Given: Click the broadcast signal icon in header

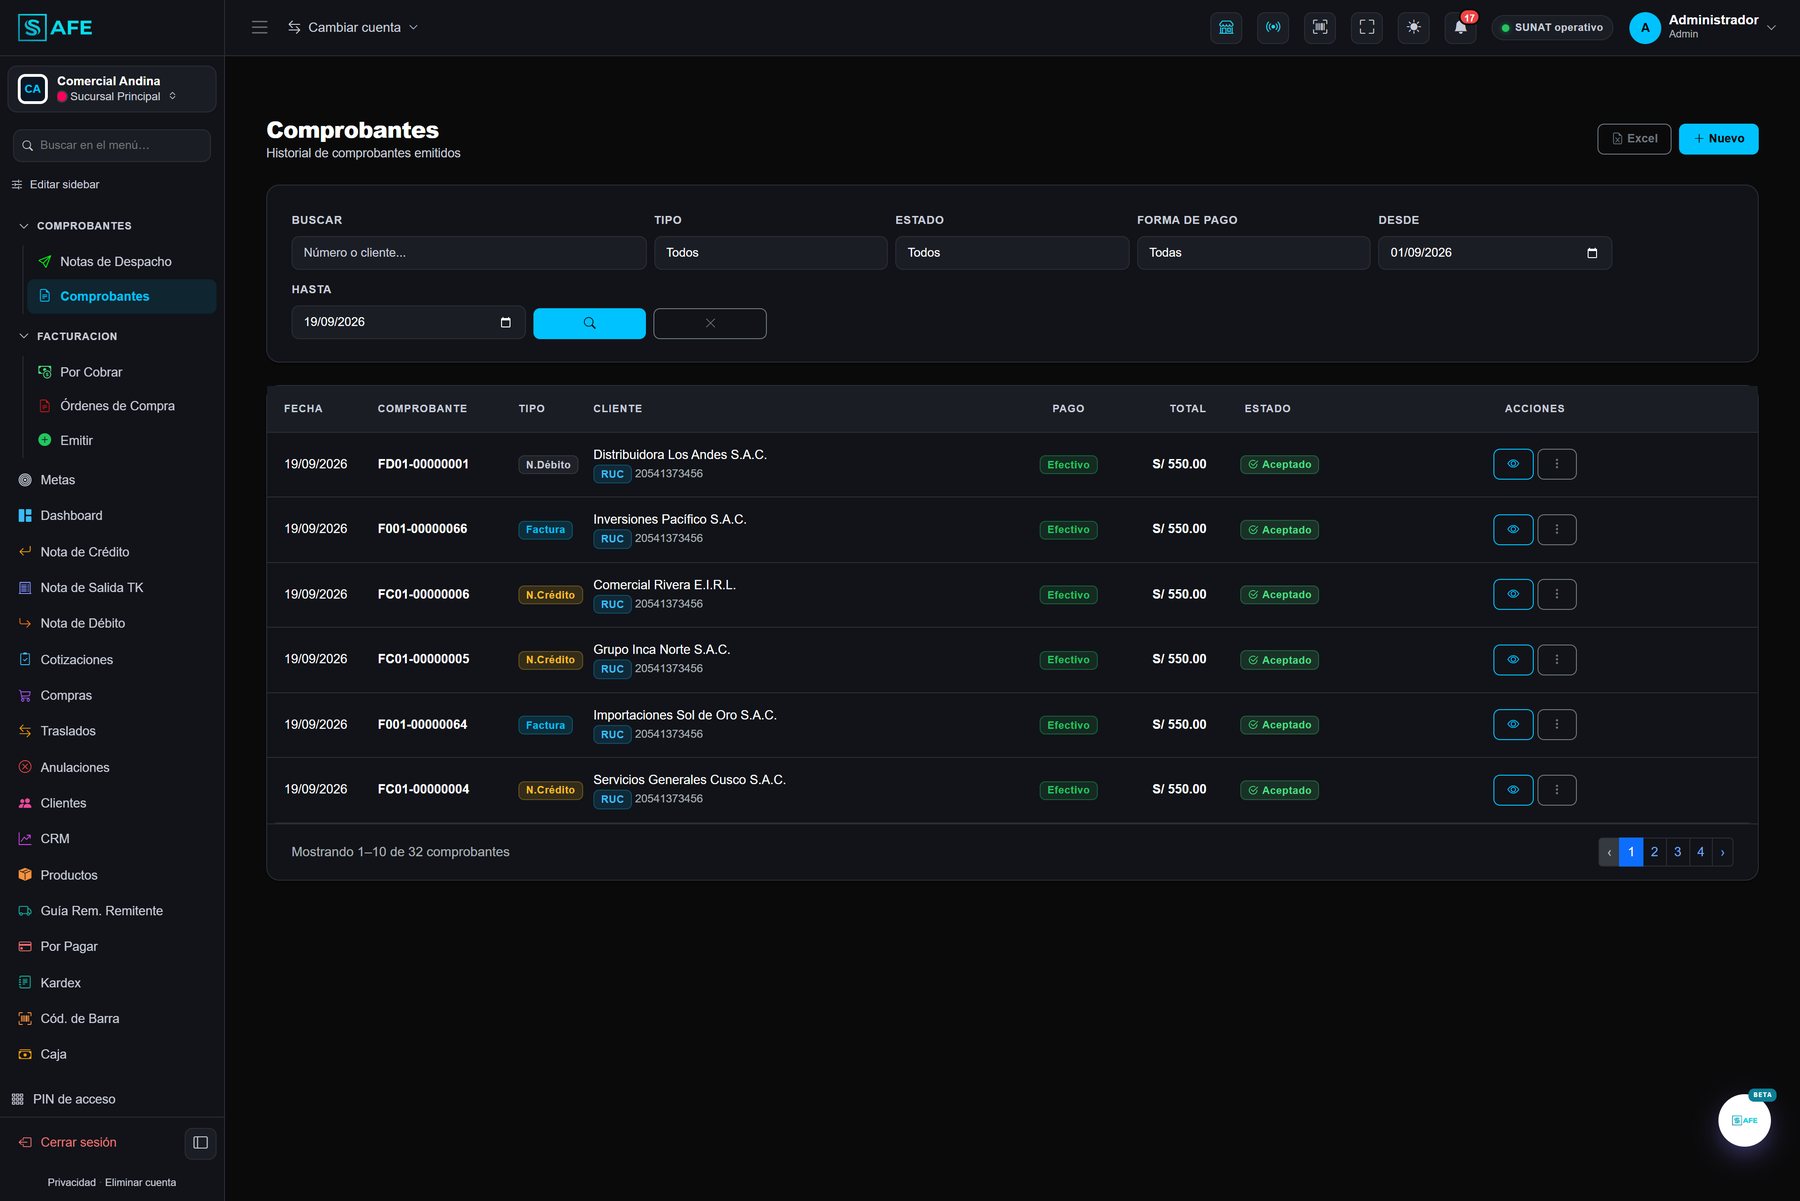Looking at the screenshot, I should [x=1273, y=27].
